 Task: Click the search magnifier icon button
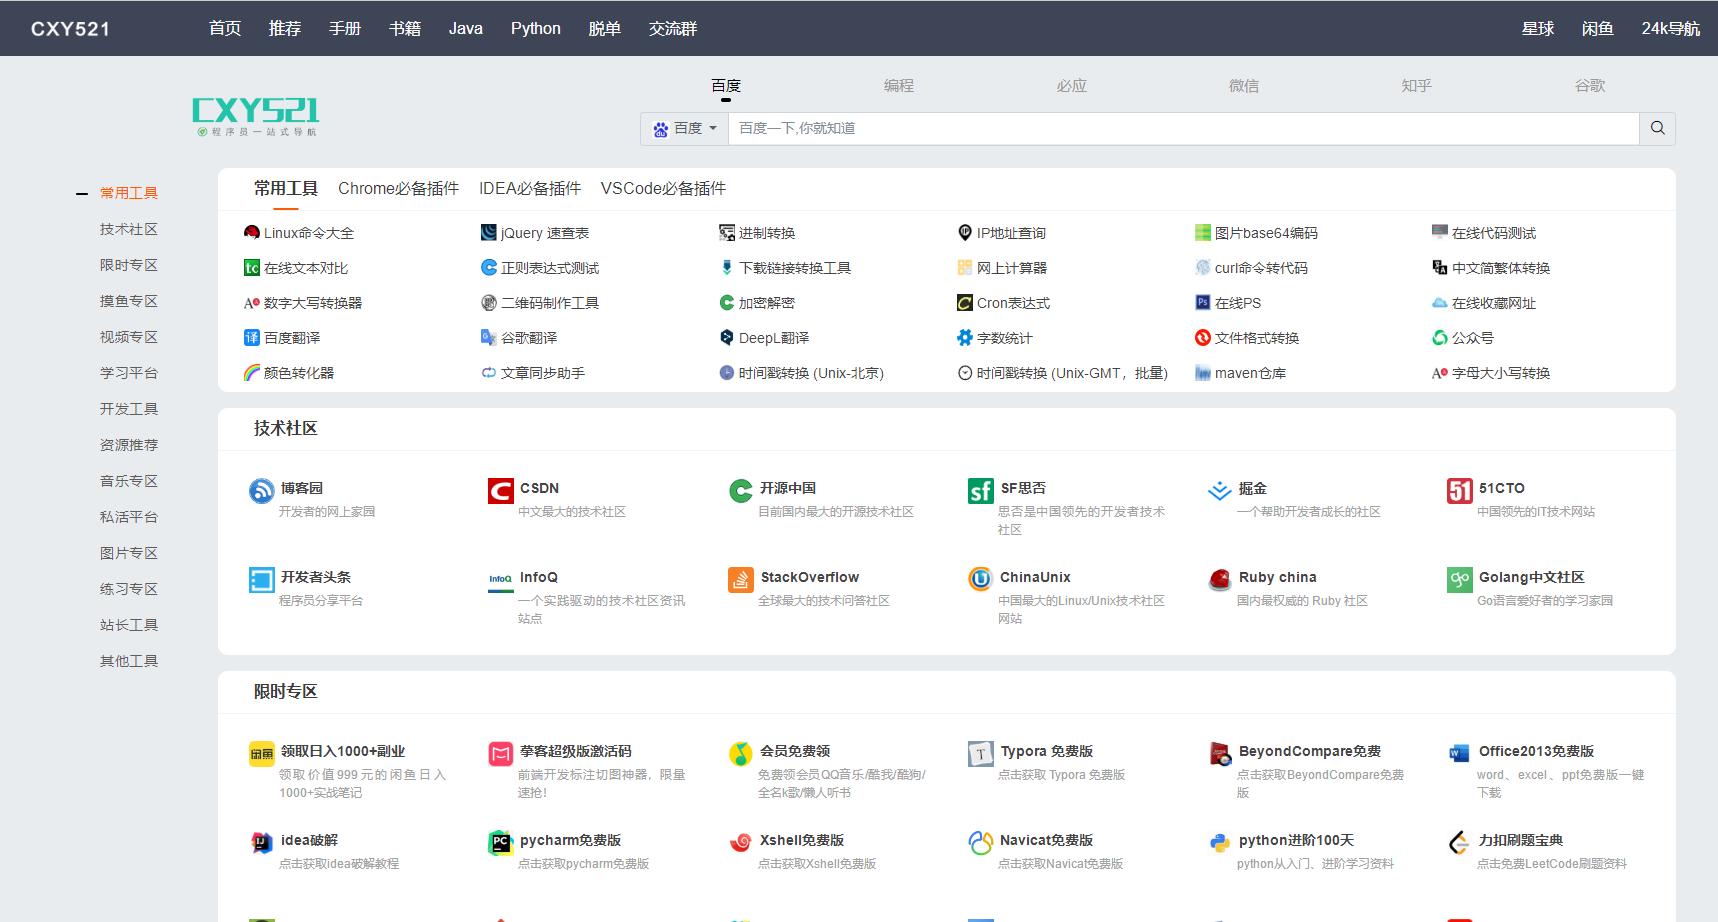tap(1657, 128)
